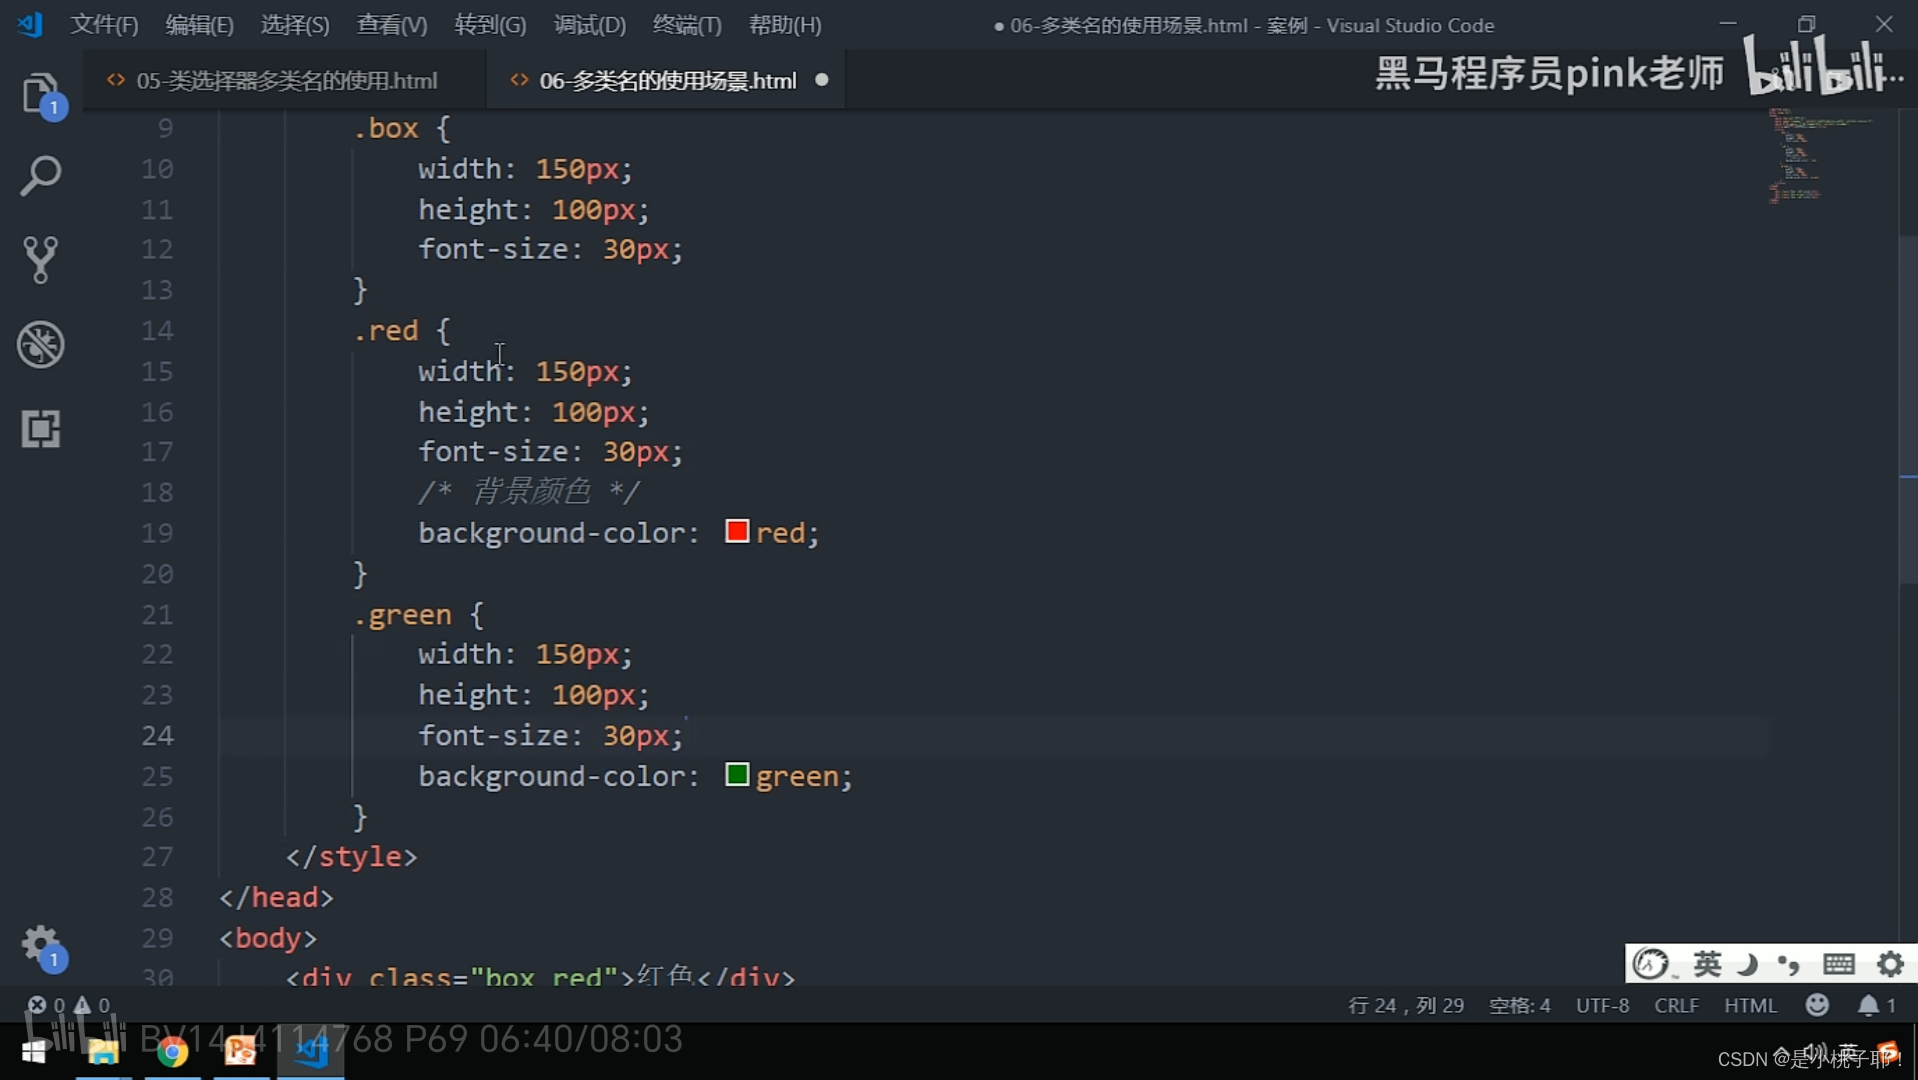Open PowerPoint from the taskbar
Screen dimensions: 1918x1080
pyautogui.click(x=241, y=1052)
